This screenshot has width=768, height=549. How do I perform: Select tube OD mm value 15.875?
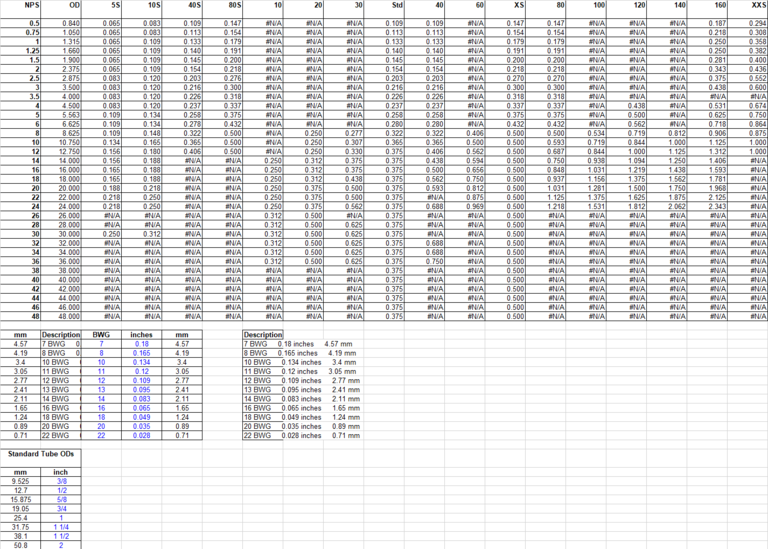pos(21,500)
